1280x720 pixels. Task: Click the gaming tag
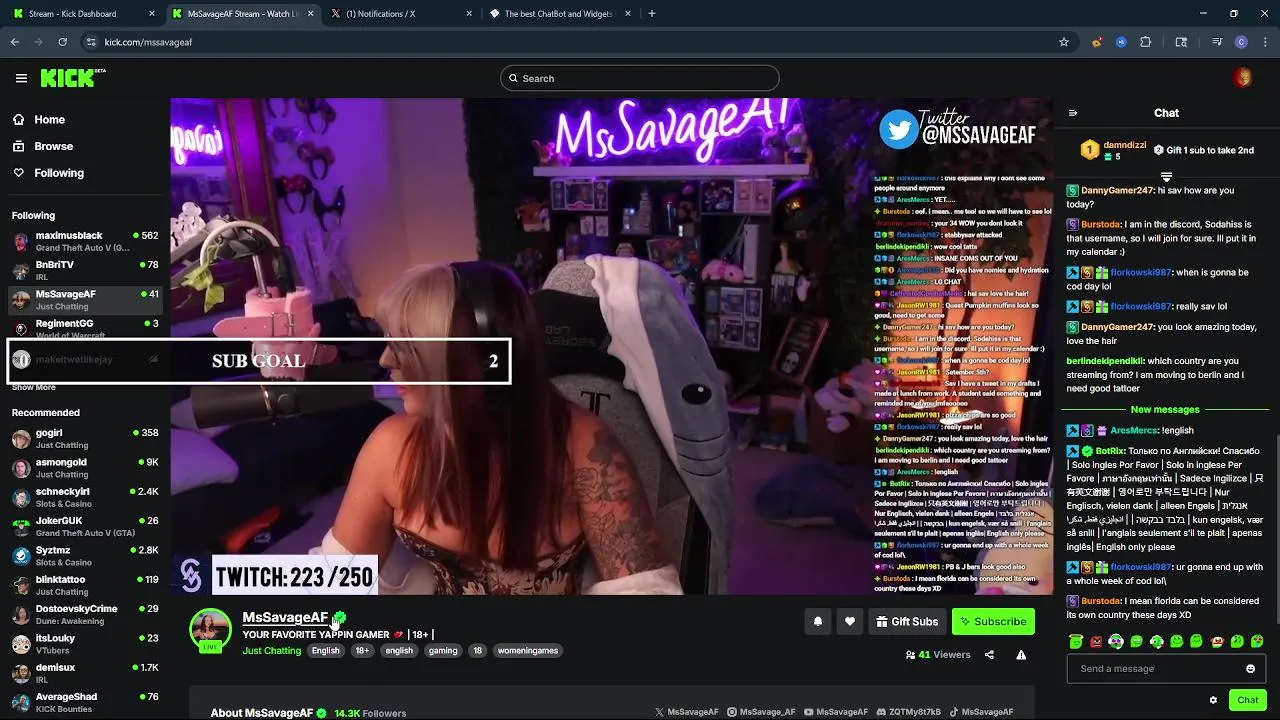click(x=443, y=651)
